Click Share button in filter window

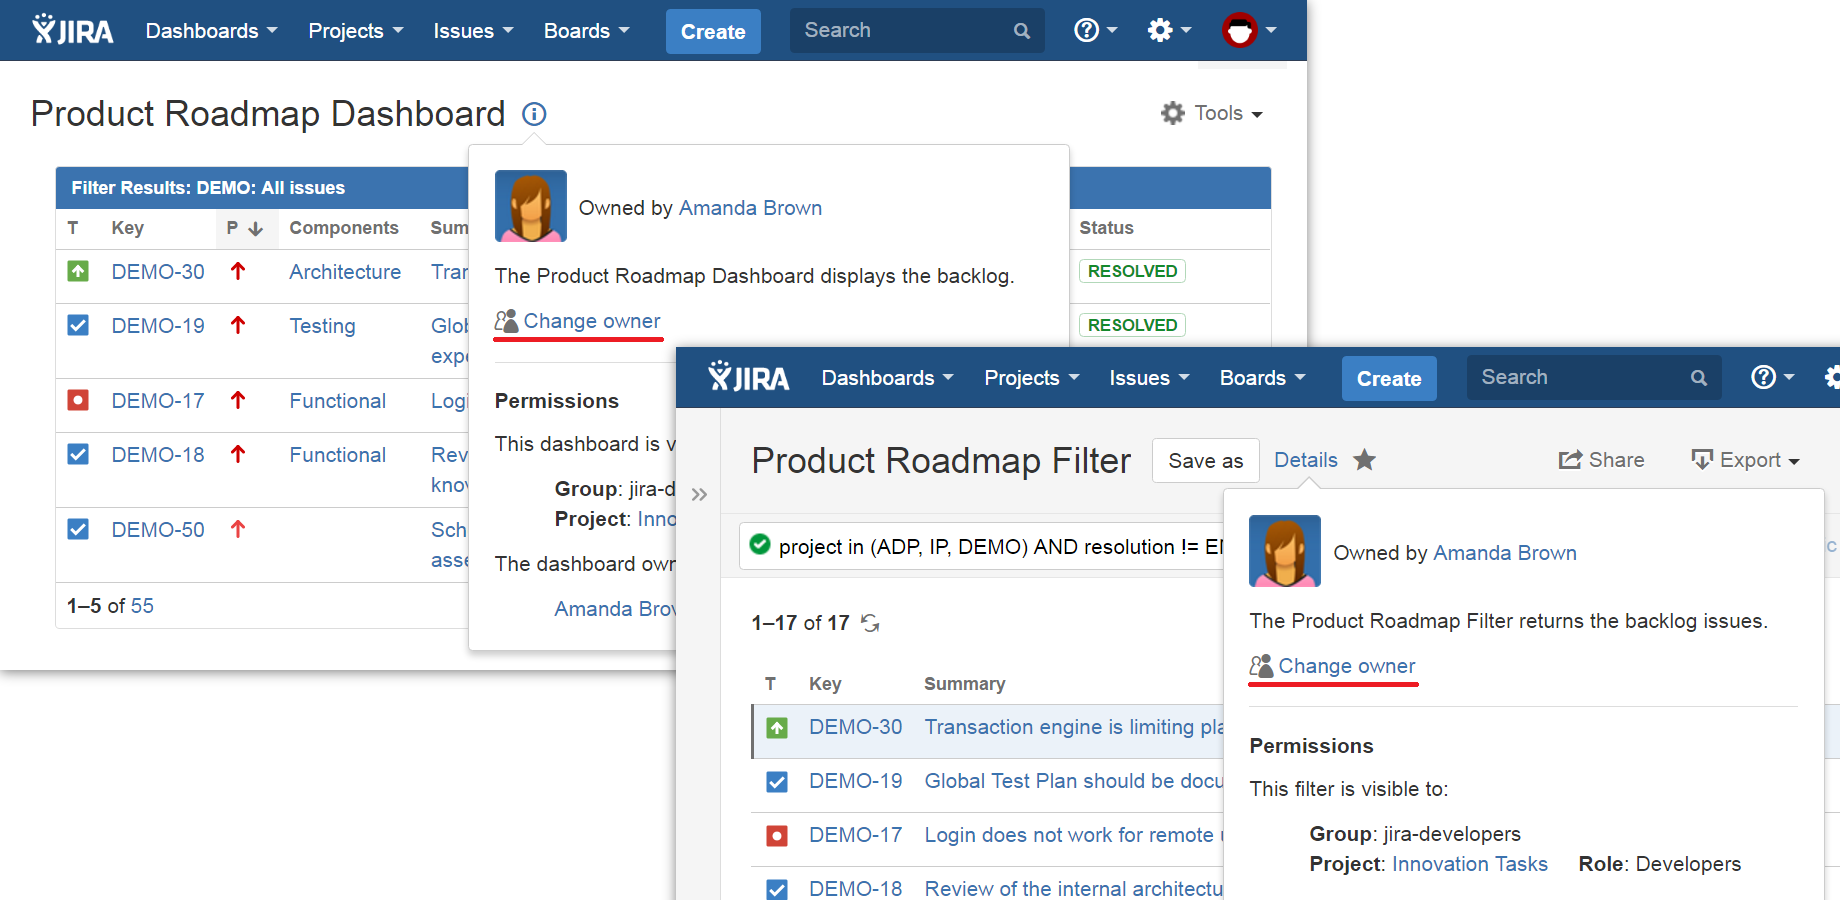point(1601,460)
